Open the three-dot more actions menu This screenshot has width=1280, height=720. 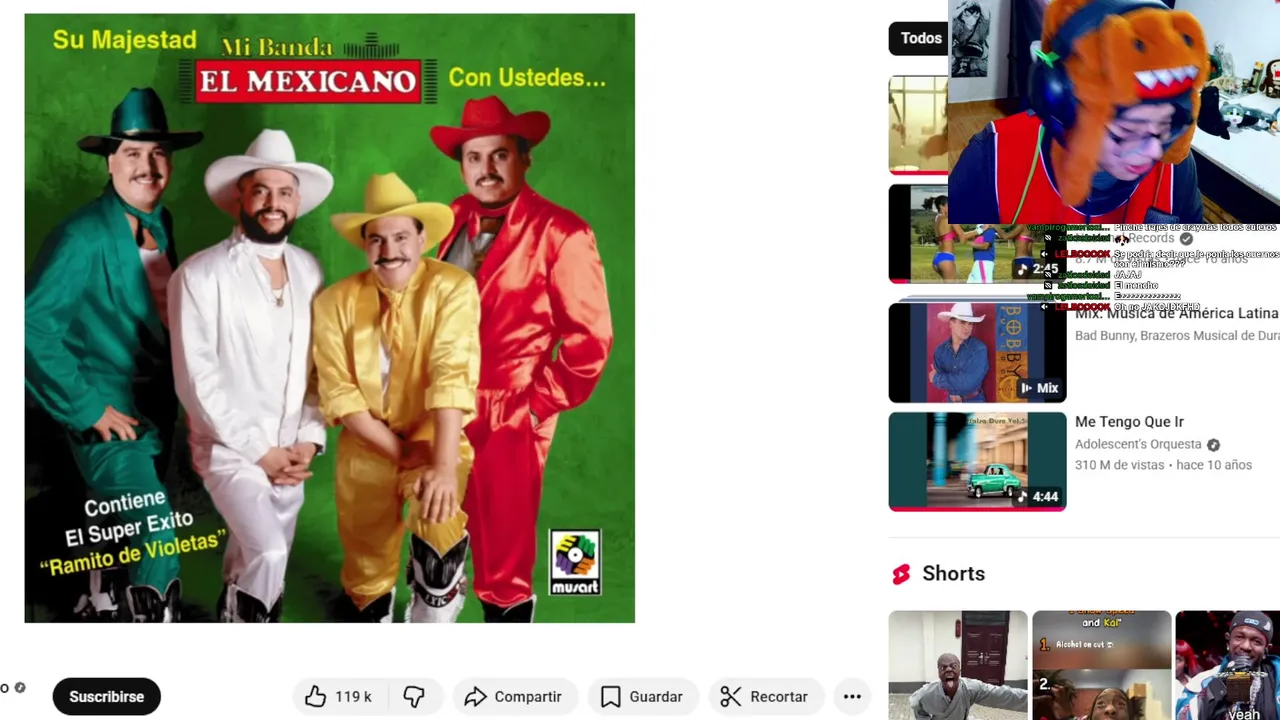pos(852,697)
